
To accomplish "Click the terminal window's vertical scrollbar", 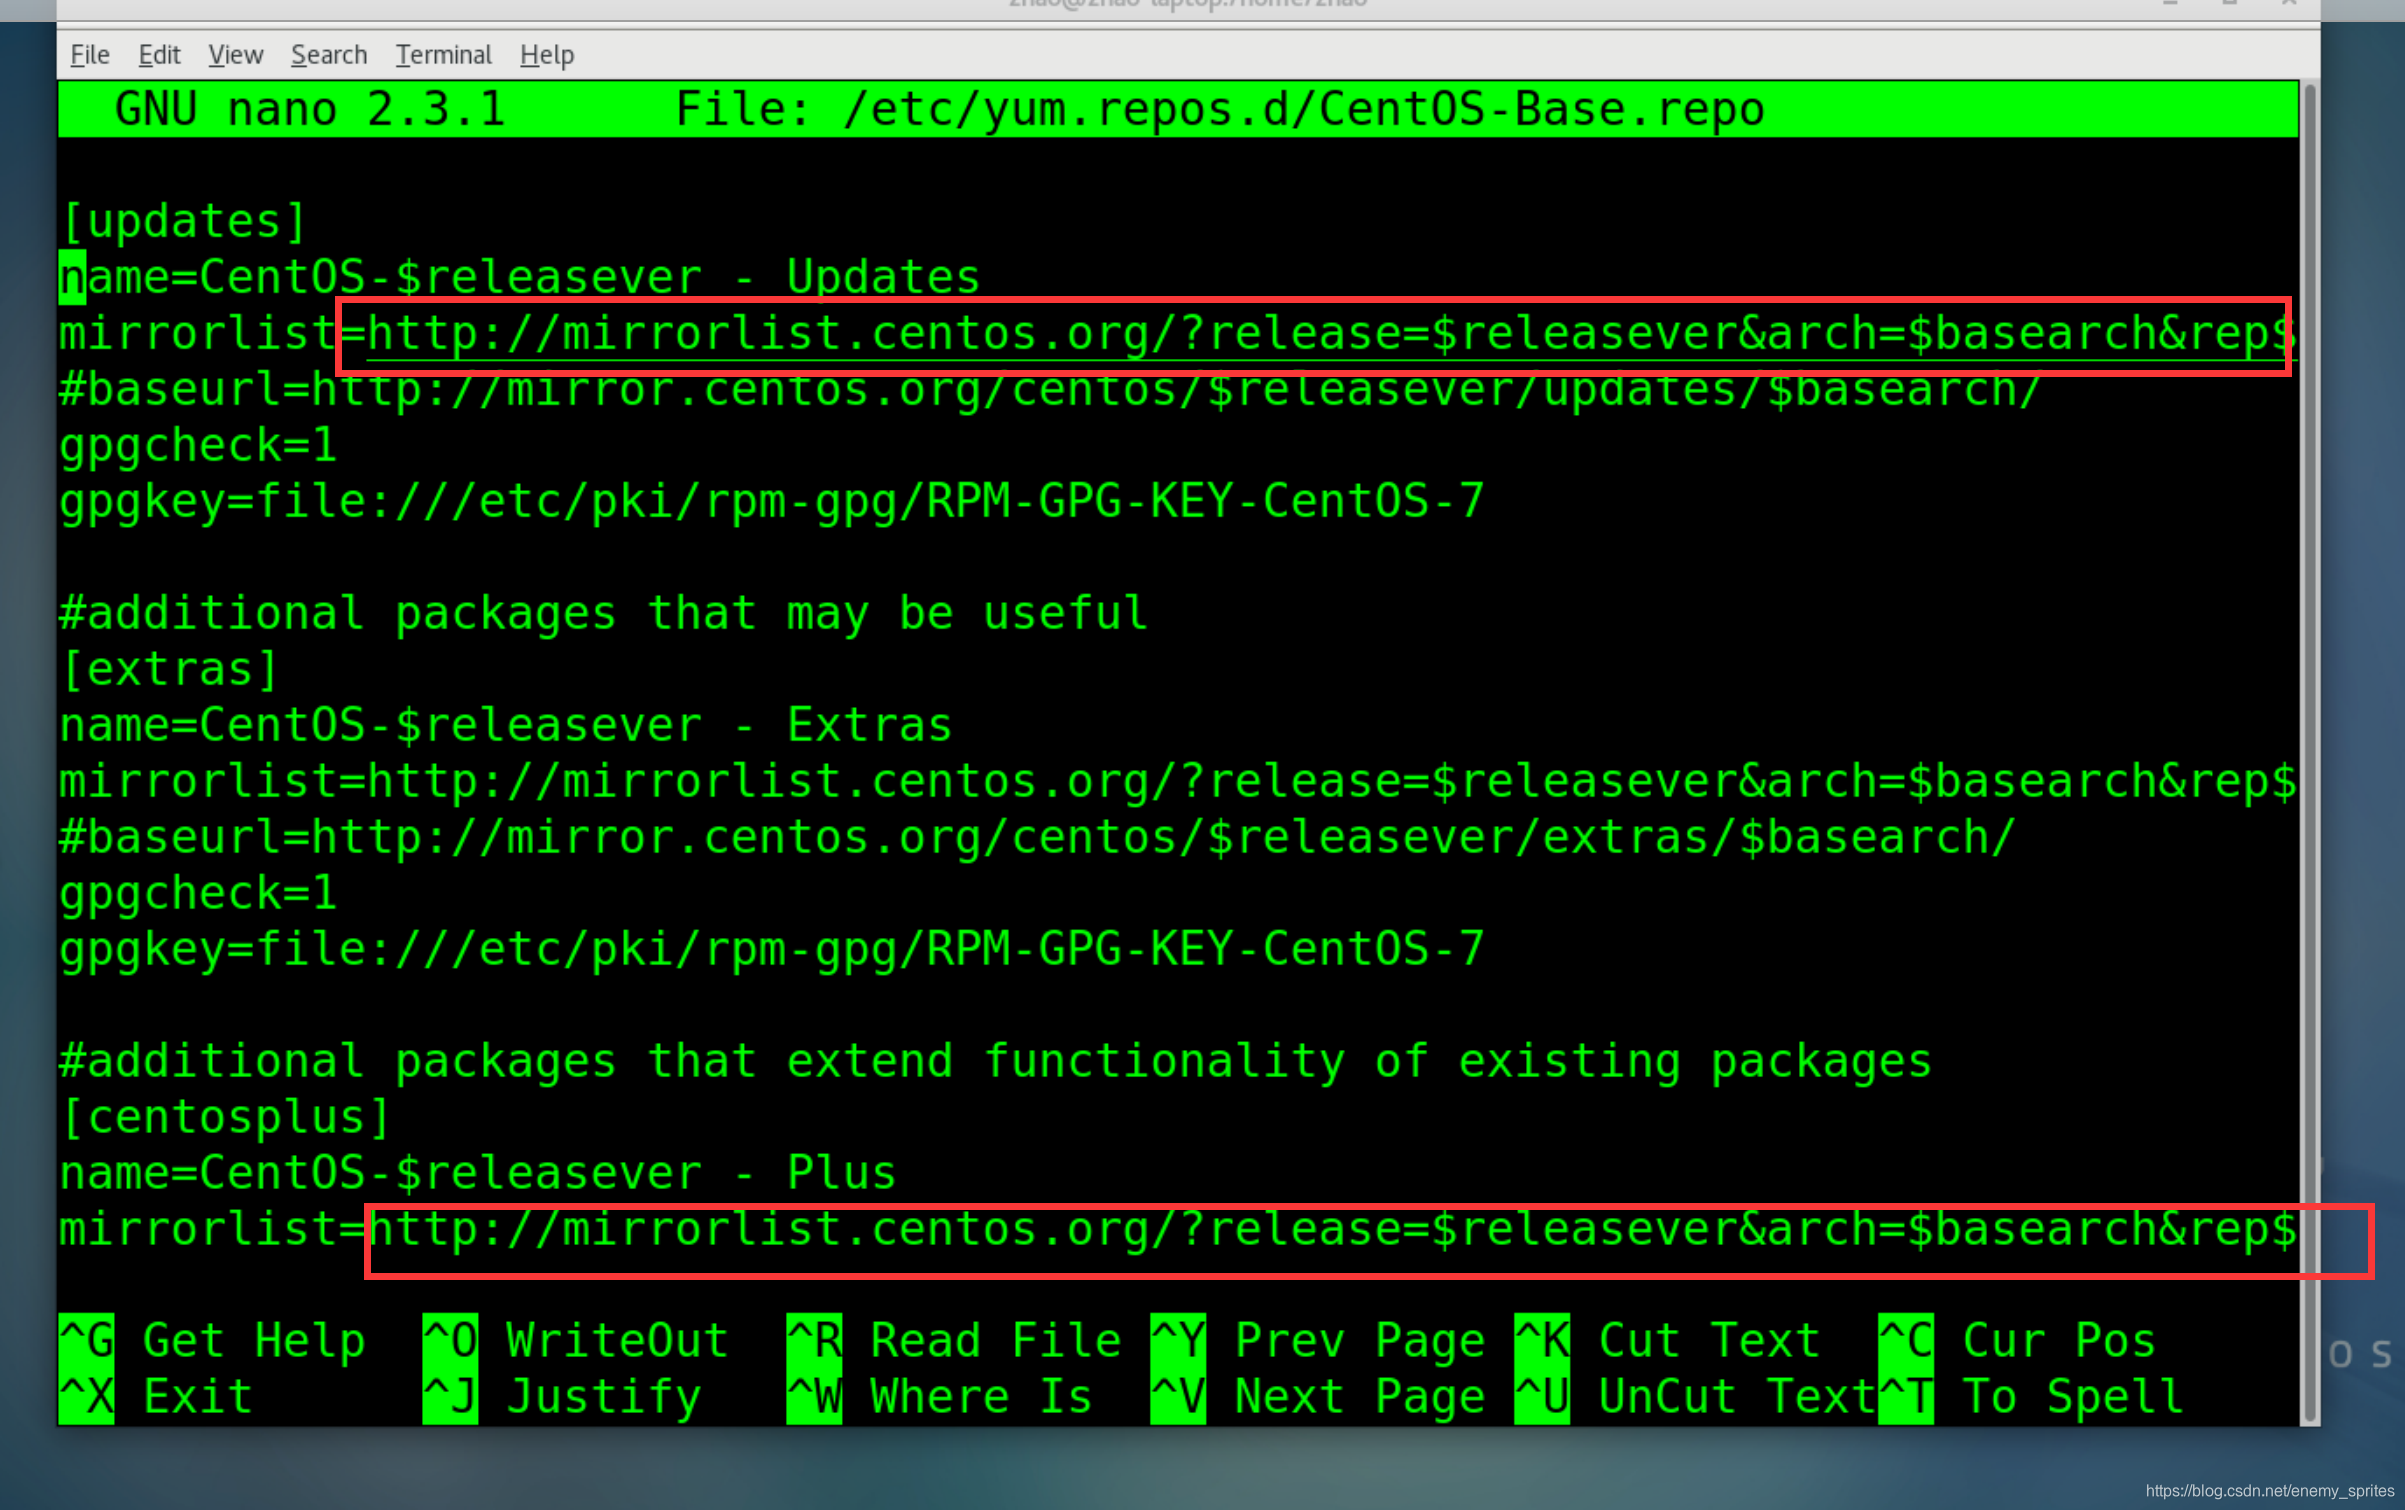I will [2309, 750].
